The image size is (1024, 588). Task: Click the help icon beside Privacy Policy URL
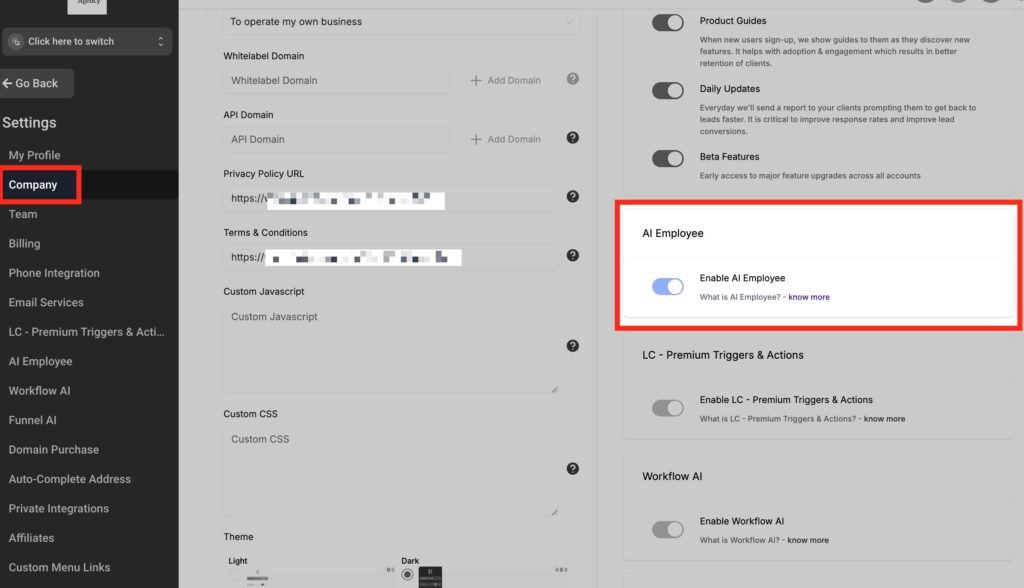tap(572, 197)
